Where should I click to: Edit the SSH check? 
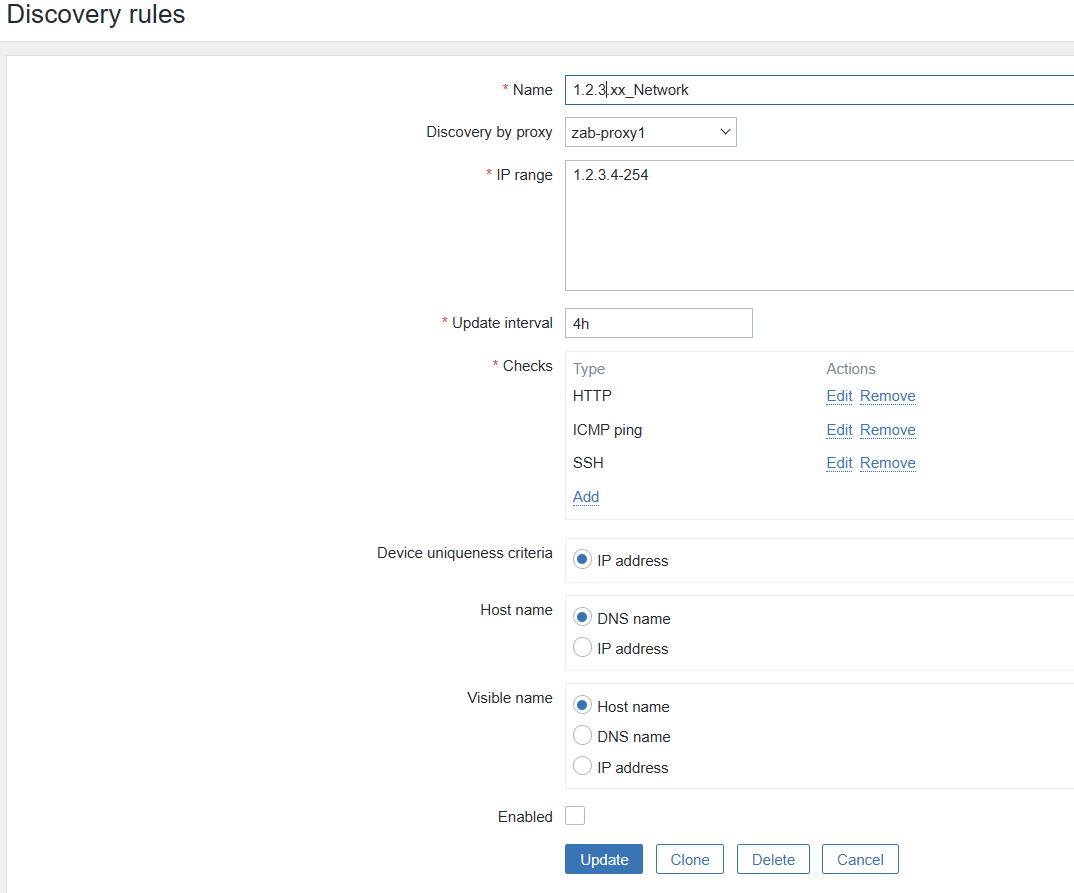pyautogui.click(x=839, y=463)
